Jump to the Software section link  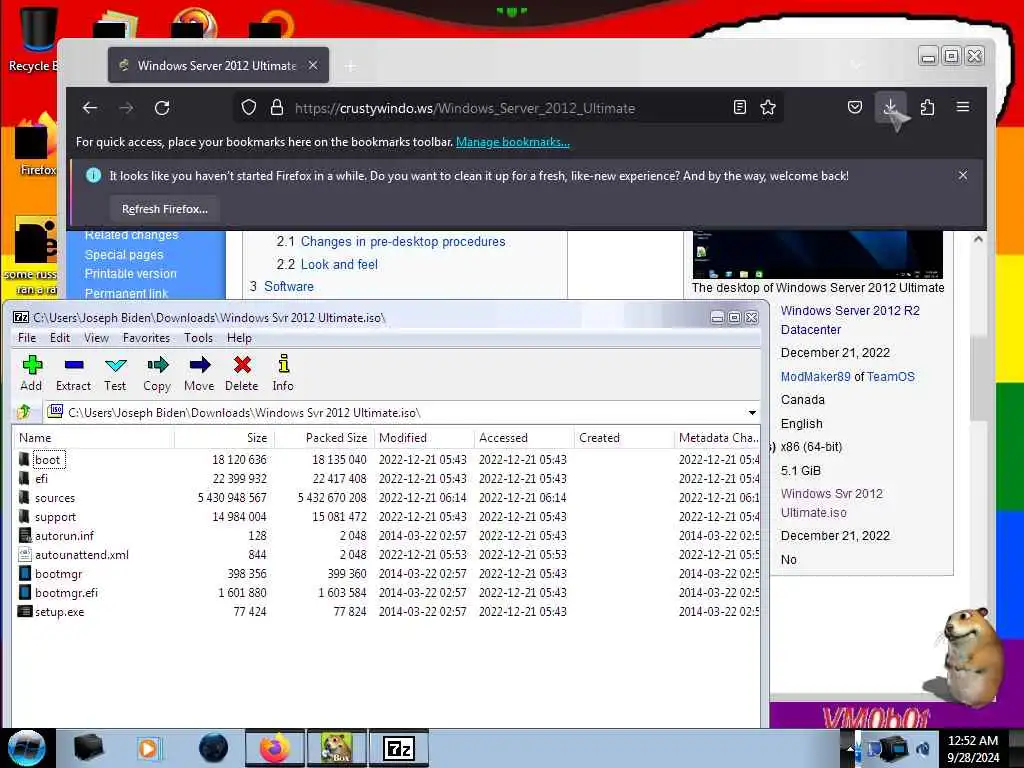pyautogui.click(x=289, y=286)
